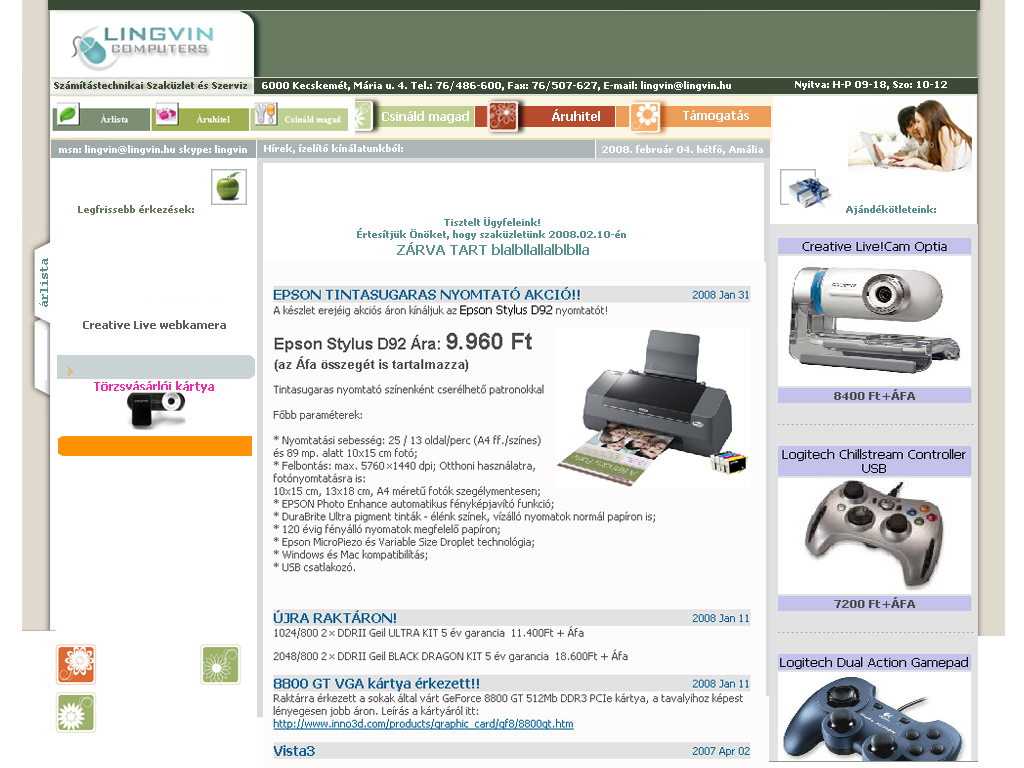Click the Számítástechnikai Szaküzlet és Szerviz tagline
The width and height of the screenshot is (1024, 768).
(150, 86)
